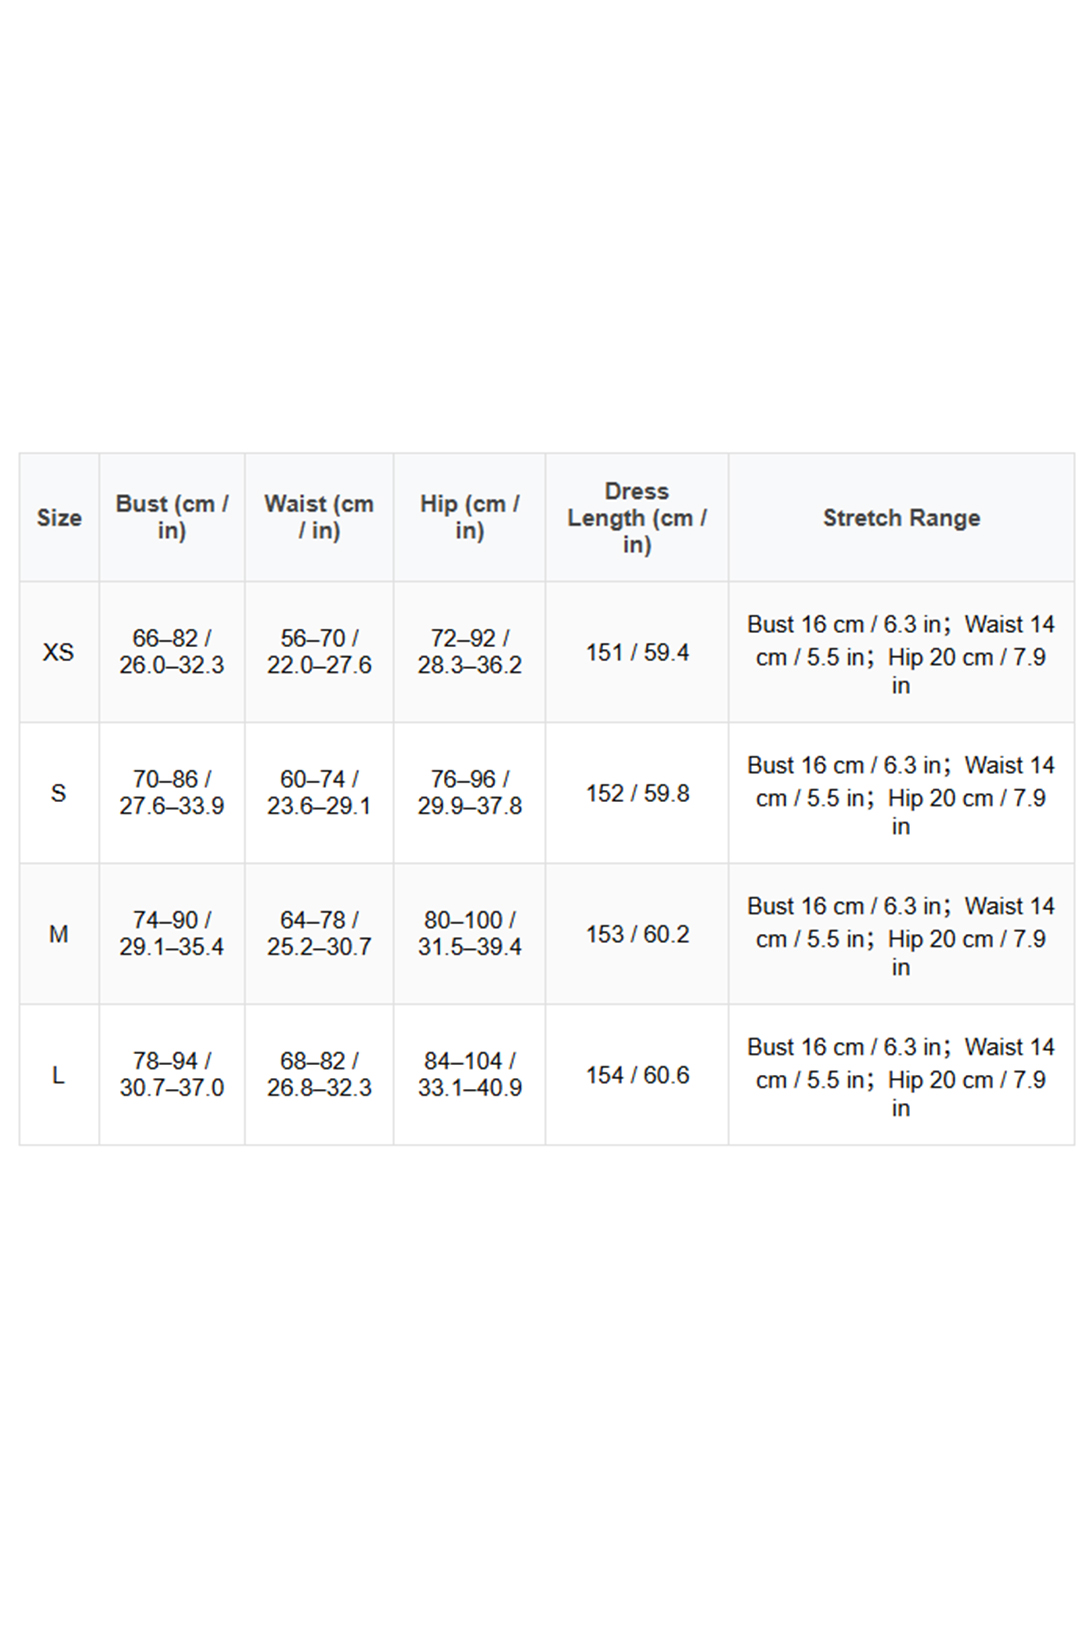Click the Waist (cm / in) header

[x=319, y=518]
